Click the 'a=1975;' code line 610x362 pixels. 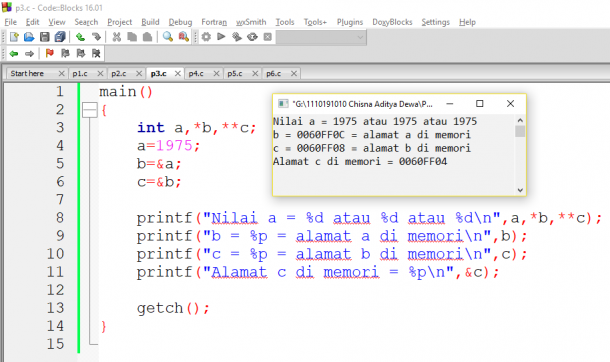pos(168,146)
